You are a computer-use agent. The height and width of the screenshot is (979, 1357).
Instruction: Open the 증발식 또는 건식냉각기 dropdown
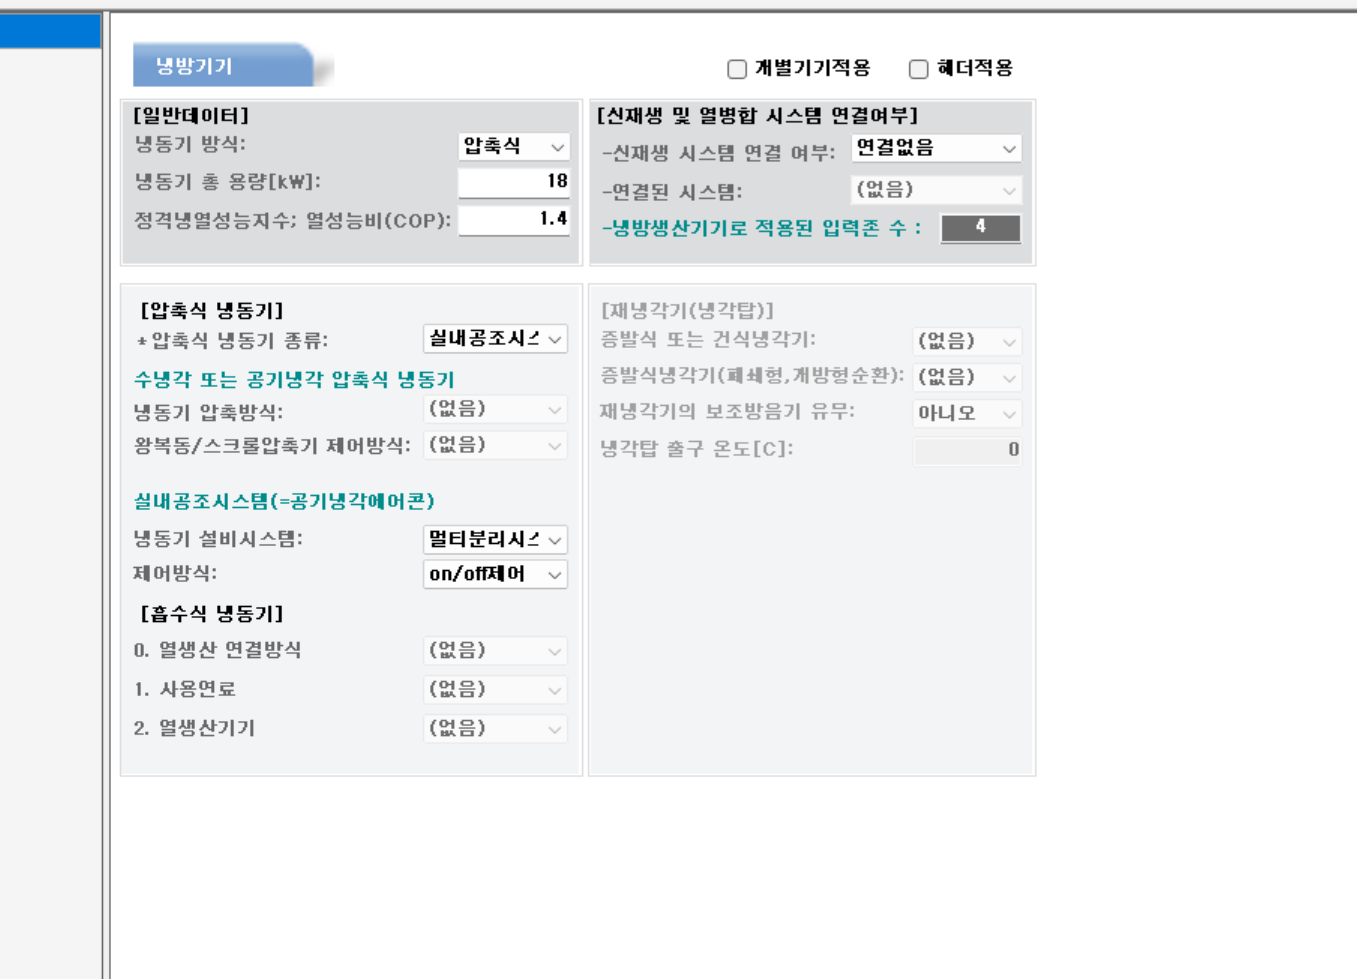coord(967,342)
